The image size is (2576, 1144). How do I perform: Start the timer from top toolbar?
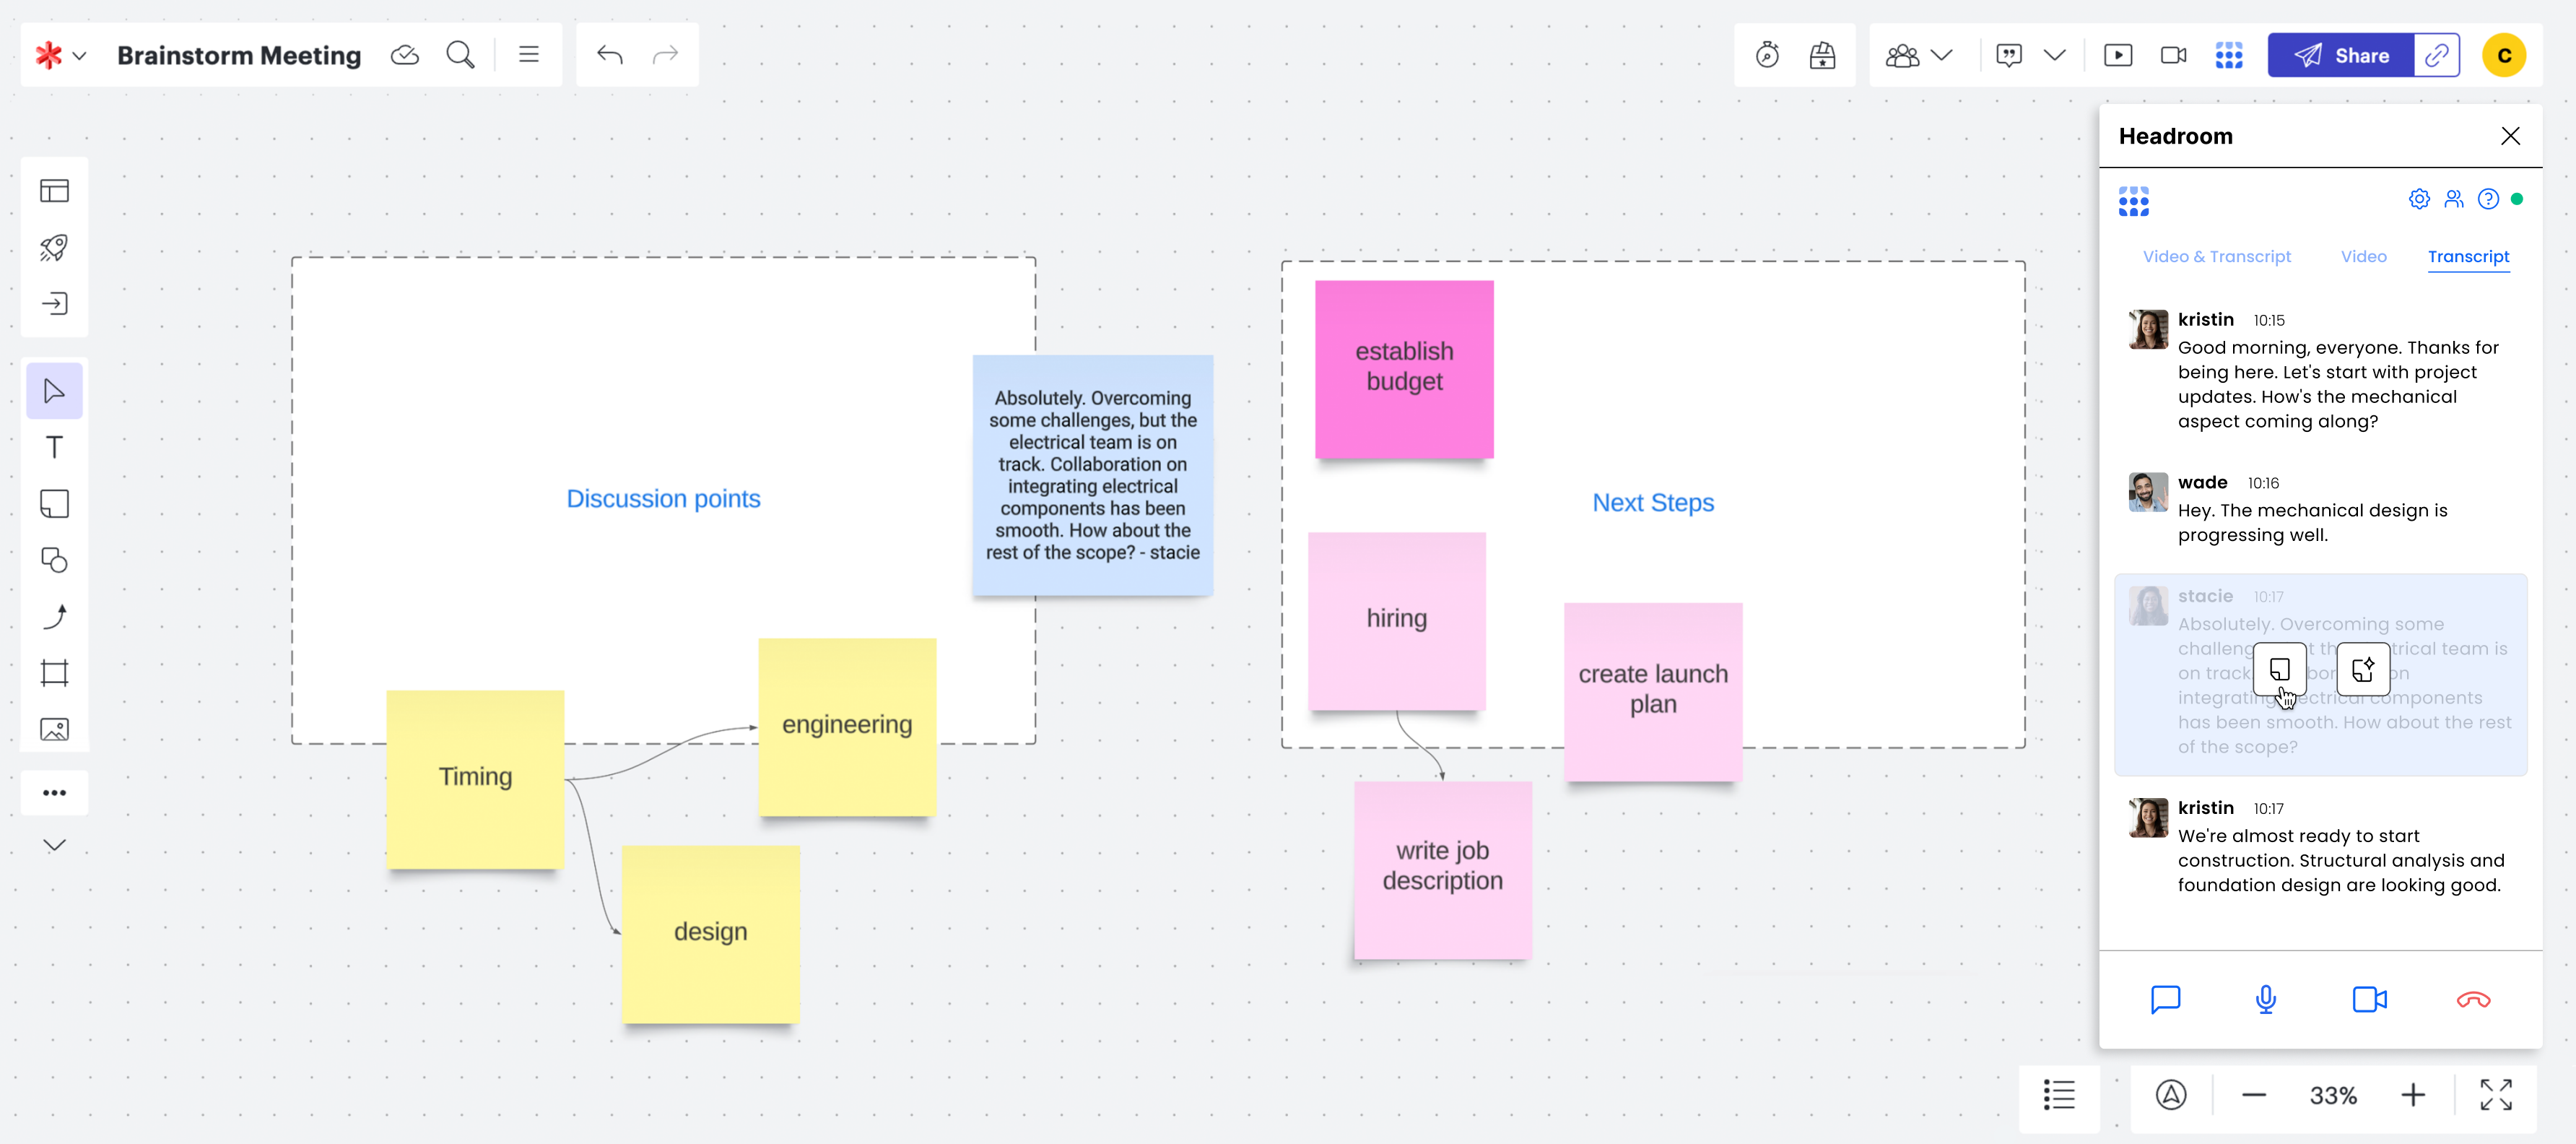pos(1767,55)
